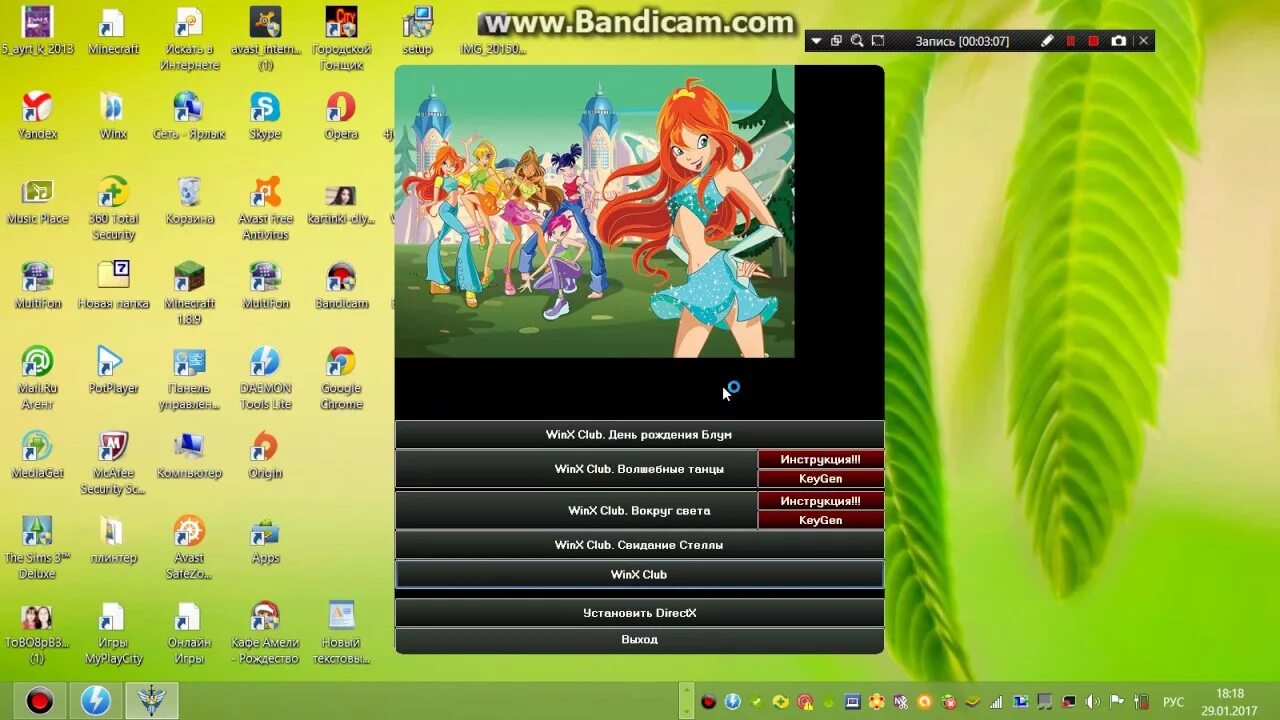The width and height of the screenshot is (1280, 720).
Task: Click Bandicam magnifier find-window icon
Action: (857, 41)
